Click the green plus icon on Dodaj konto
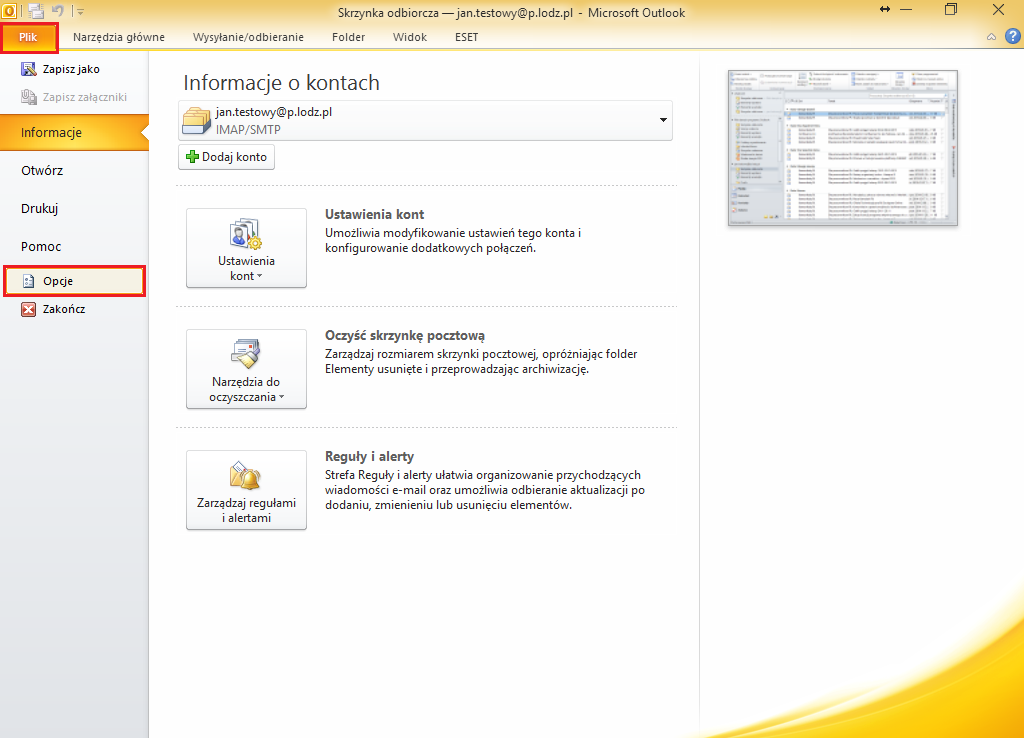The image size is (1024, 738). [192, 157]
